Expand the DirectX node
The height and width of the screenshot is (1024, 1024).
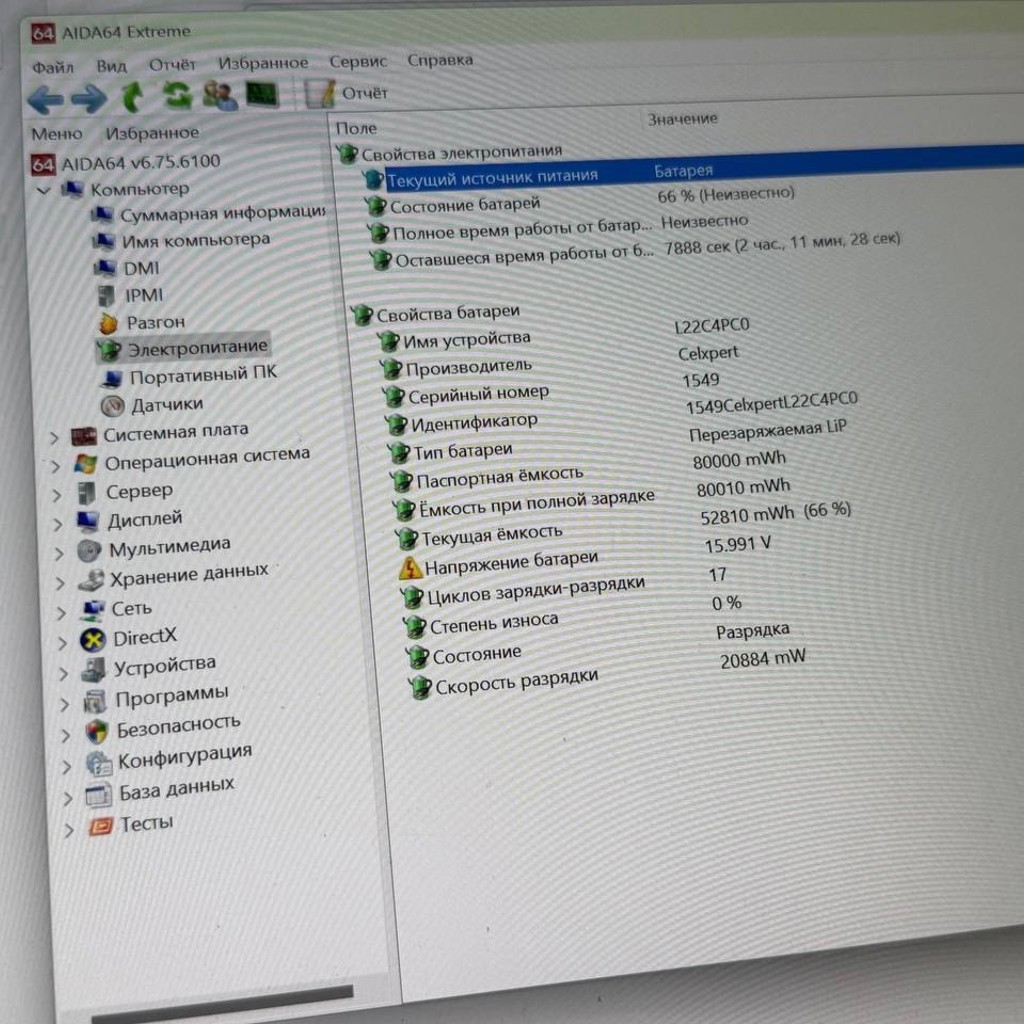[62, 643]
